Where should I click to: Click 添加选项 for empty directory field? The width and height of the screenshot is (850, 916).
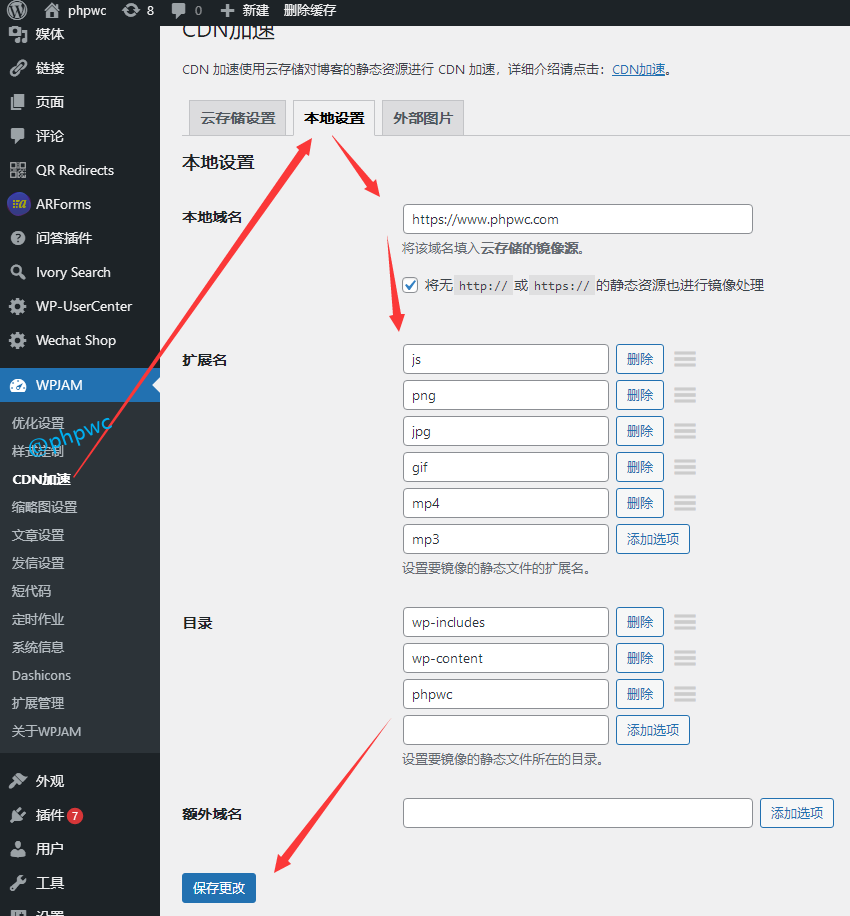coord(653,730)
